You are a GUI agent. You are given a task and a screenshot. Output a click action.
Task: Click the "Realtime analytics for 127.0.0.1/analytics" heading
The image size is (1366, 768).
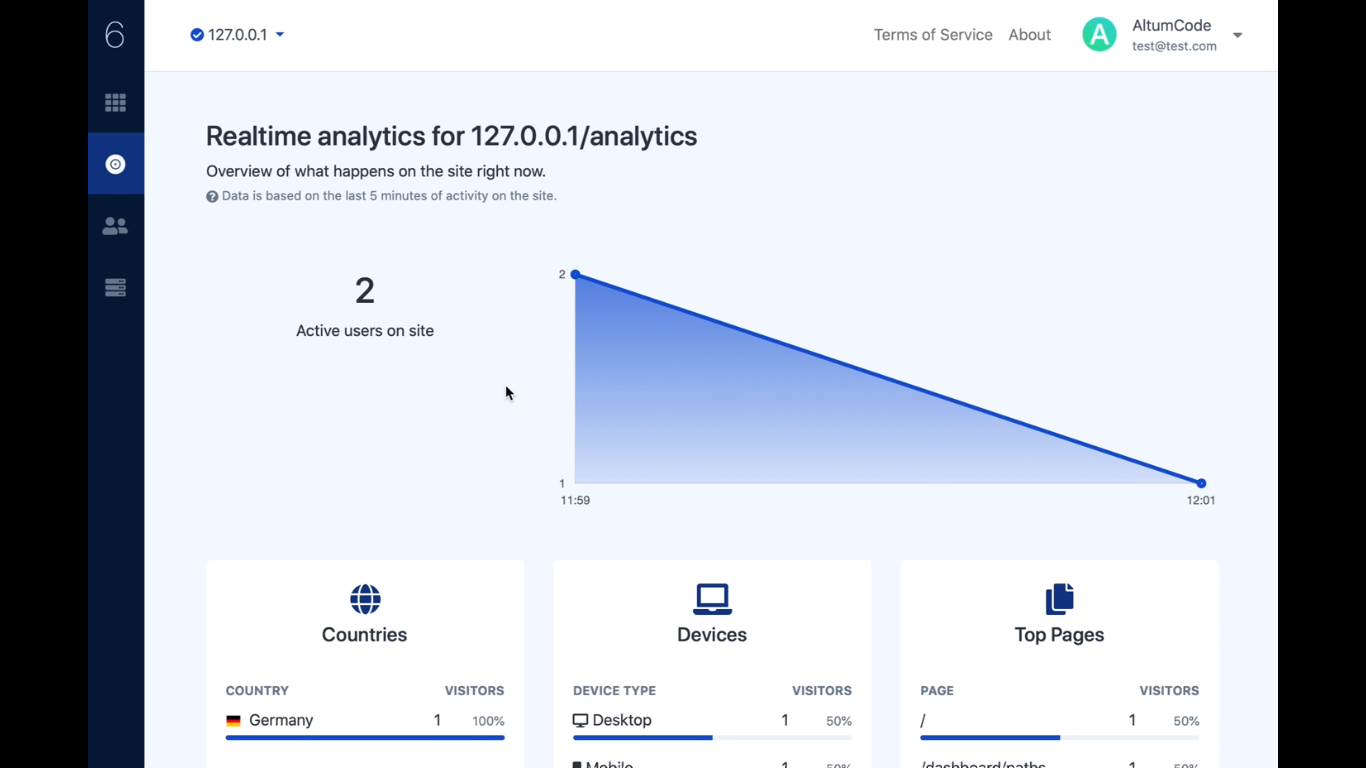(451, 136)
